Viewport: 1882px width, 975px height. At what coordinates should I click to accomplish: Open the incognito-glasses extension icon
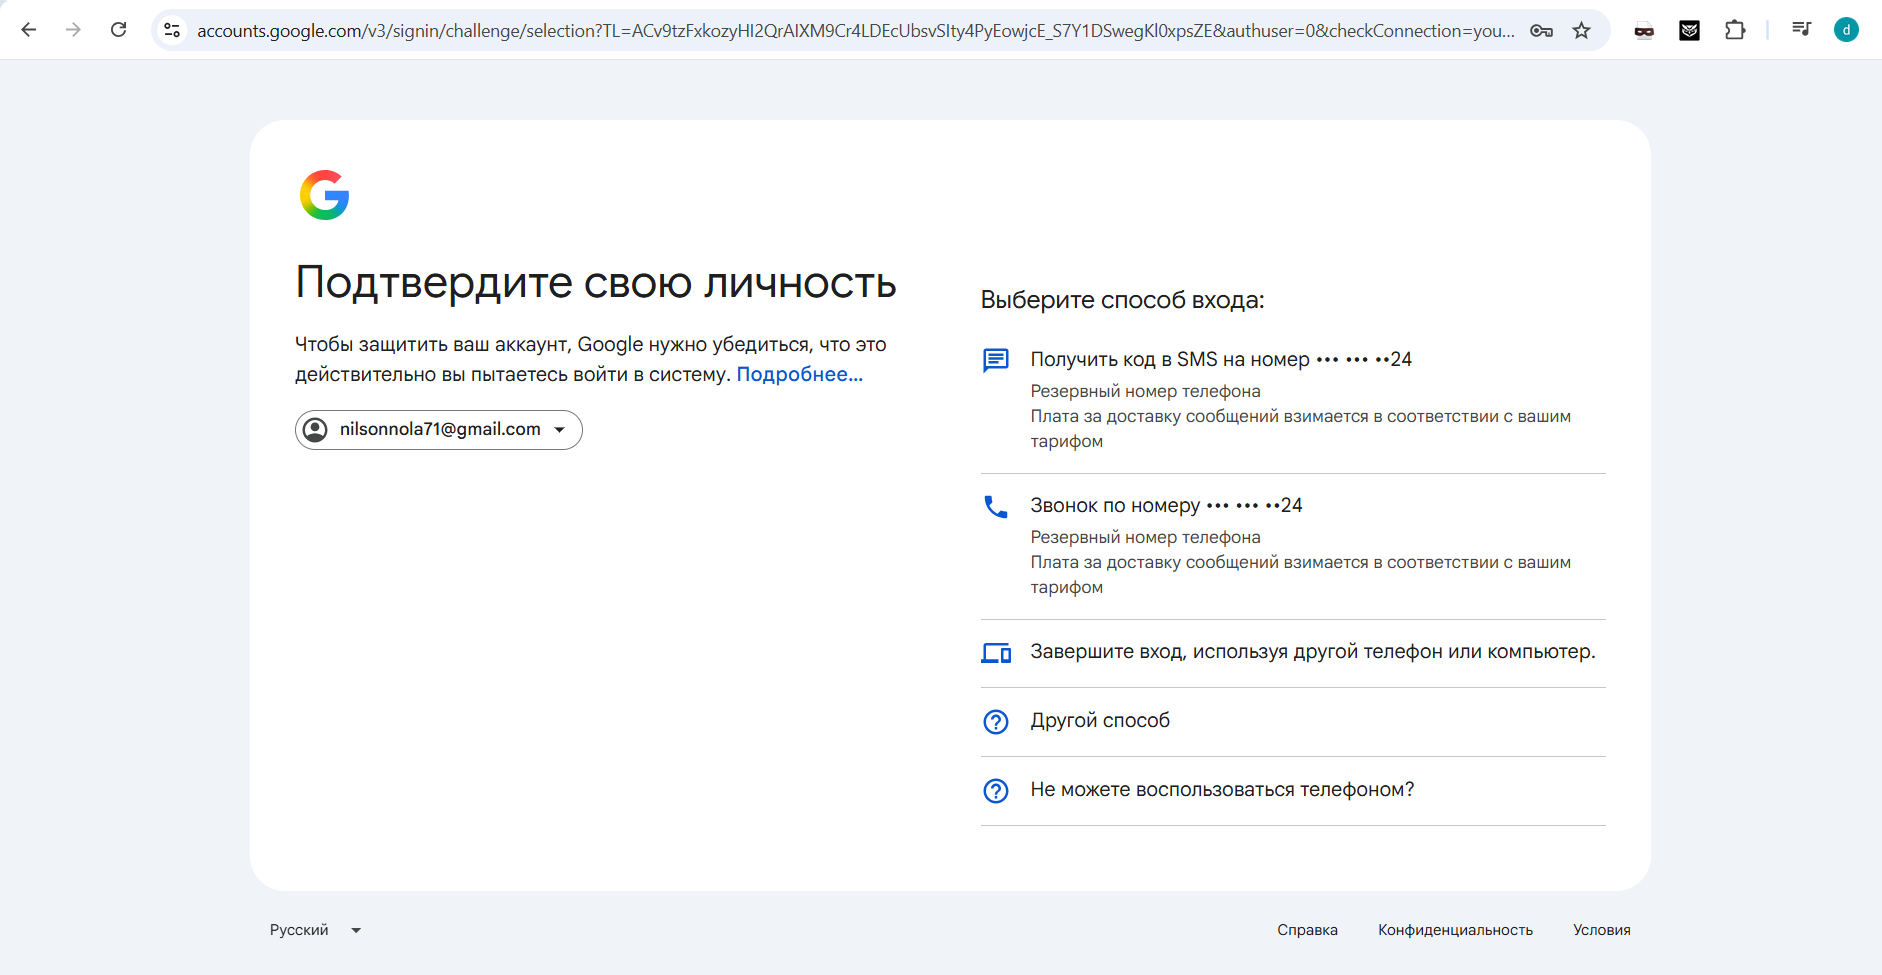coord(1644,30)
